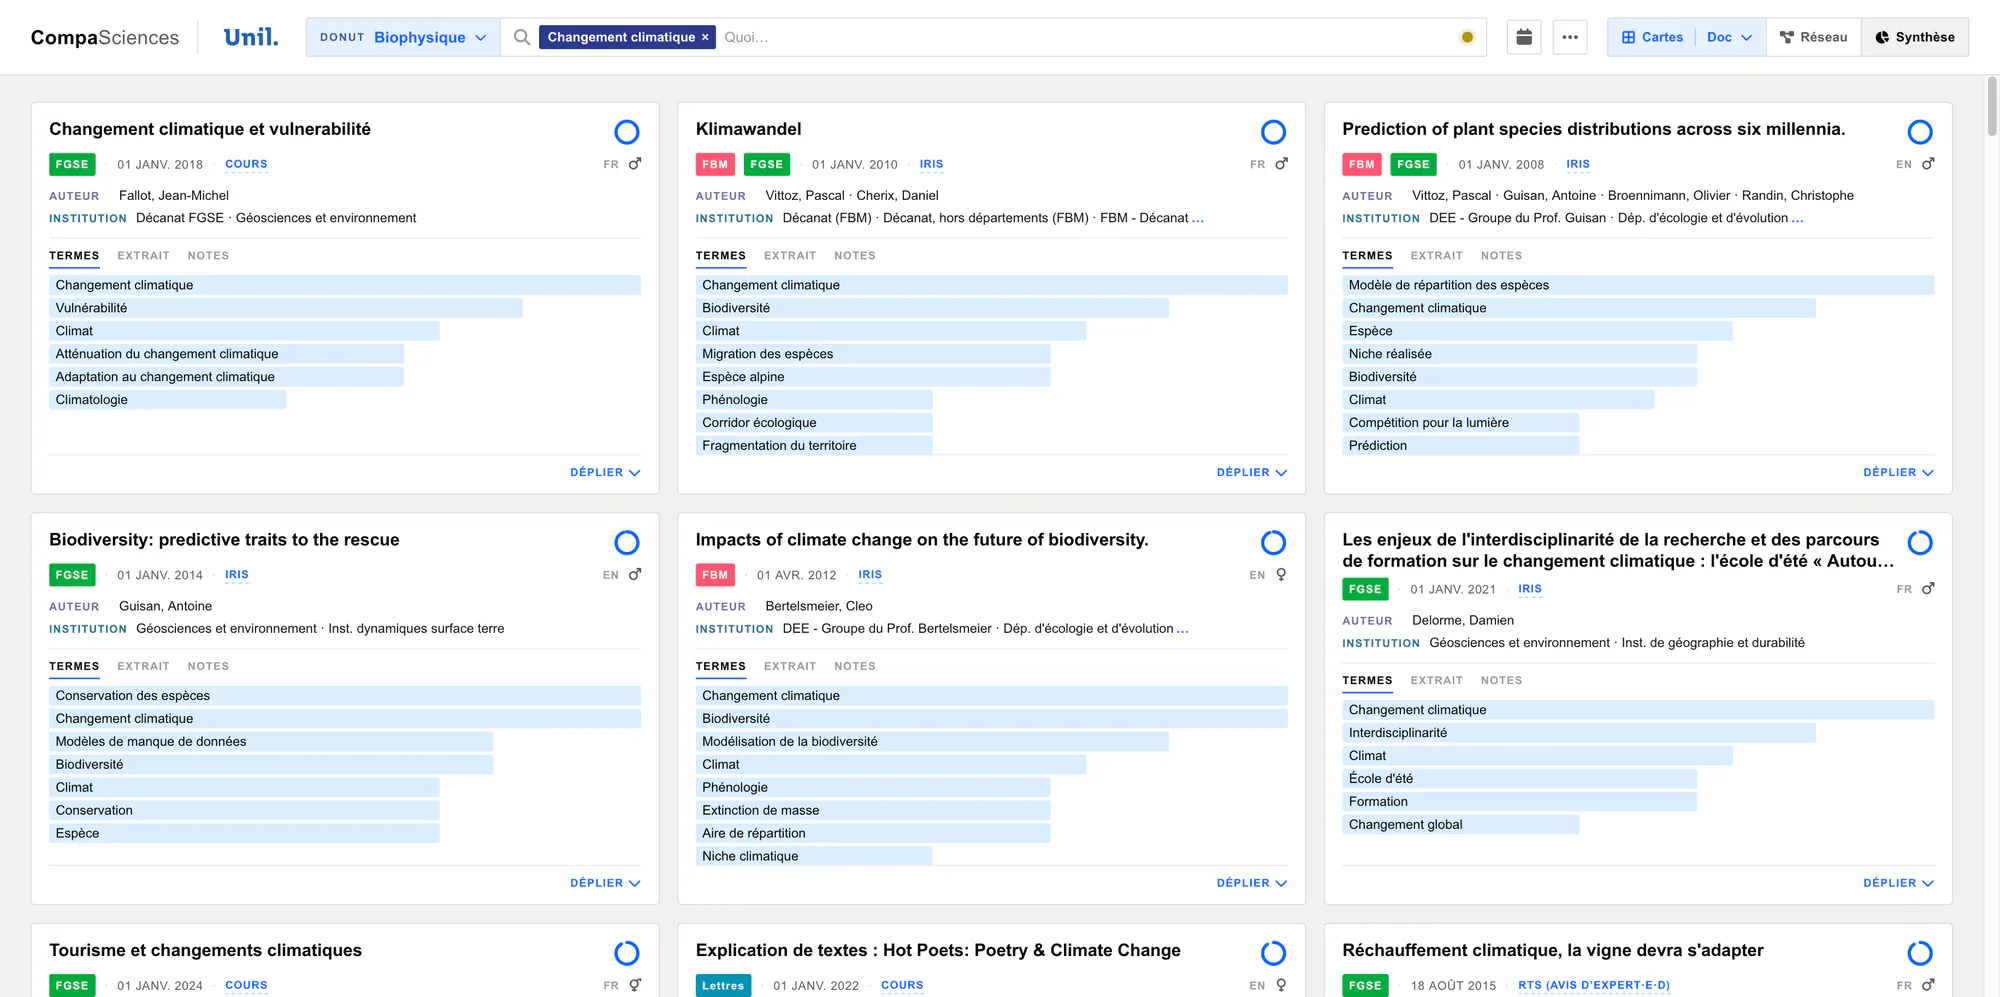Expand Impacts of climate change card with Déplier
The width and height of the screenshot is (2000, 997).
pyautogui.click(x=1252, y=883)
